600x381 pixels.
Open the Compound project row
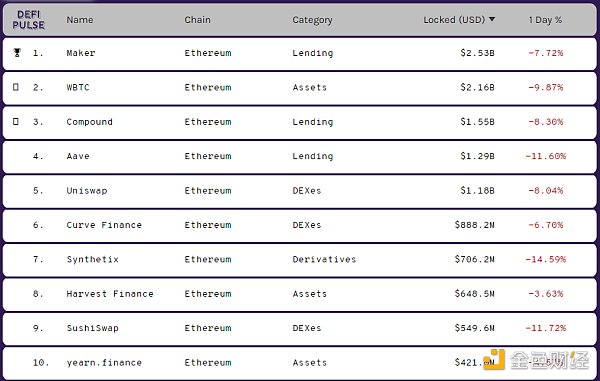(300, 122)
